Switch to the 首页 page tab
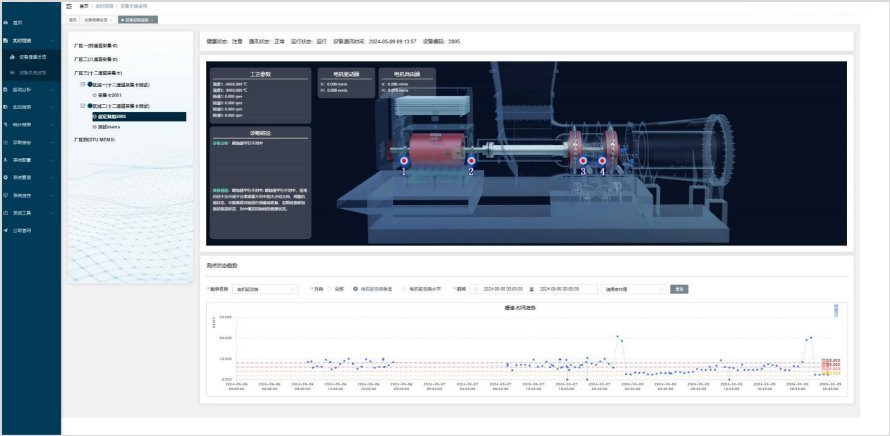 tap(73, 20)
